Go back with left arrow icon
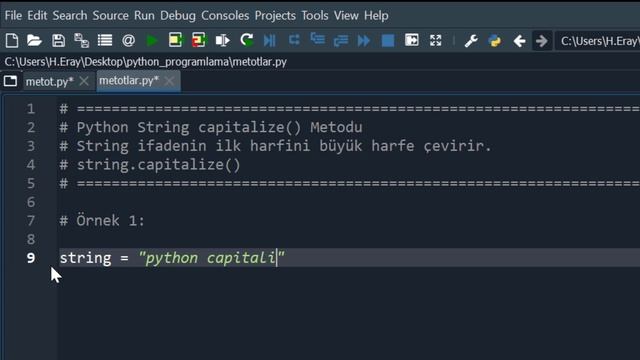640x360 pixels. click(x=519, y=41)
